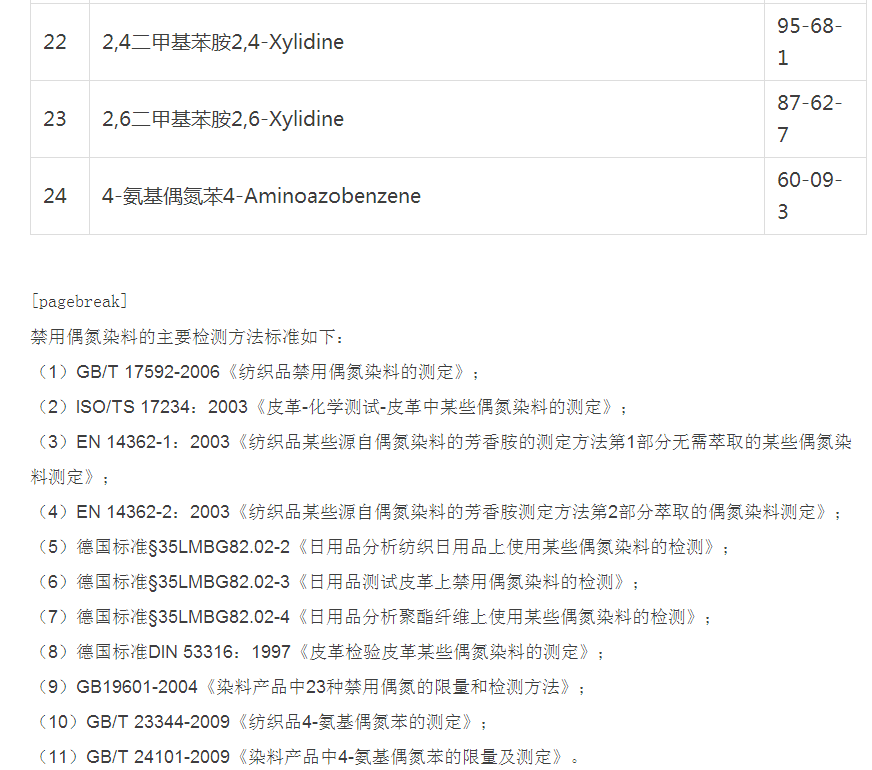This screenshot has width=872, height=770.
Task: Click the GB/T 24101-2009 standard line
Action: click(303, 756)
